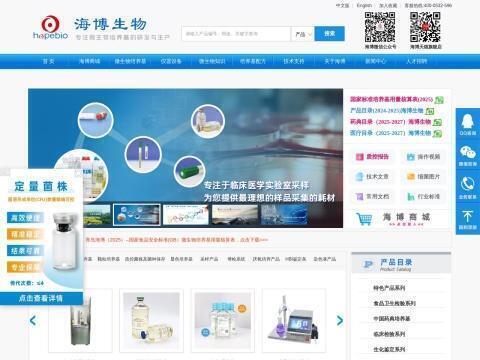
Task: Open the 产品 search category dropdown
Action: [x=303, y=34]
